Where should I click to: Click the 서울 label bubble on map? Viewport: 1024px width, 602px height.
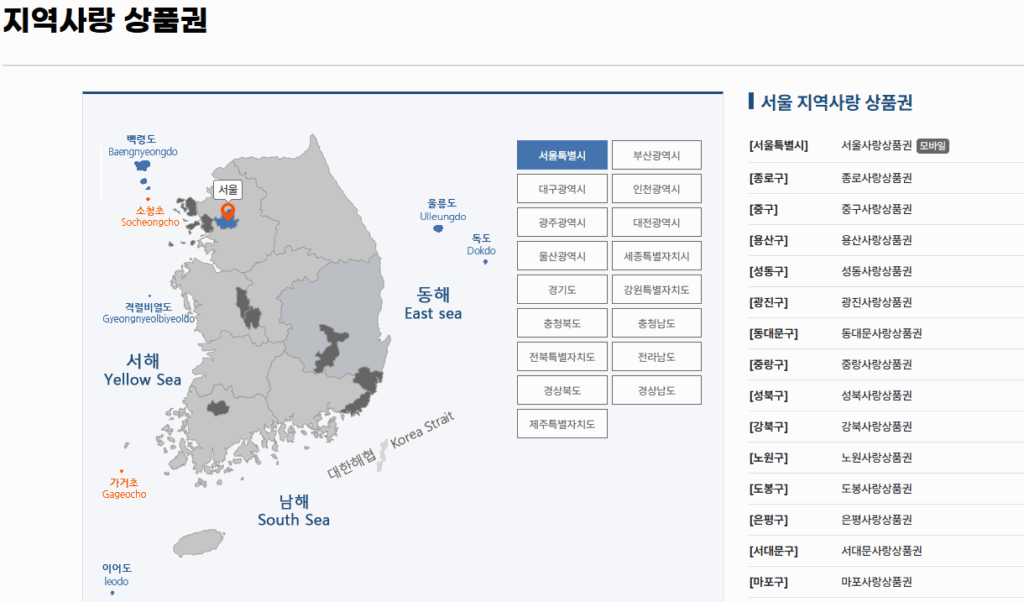tap(228, 190)
